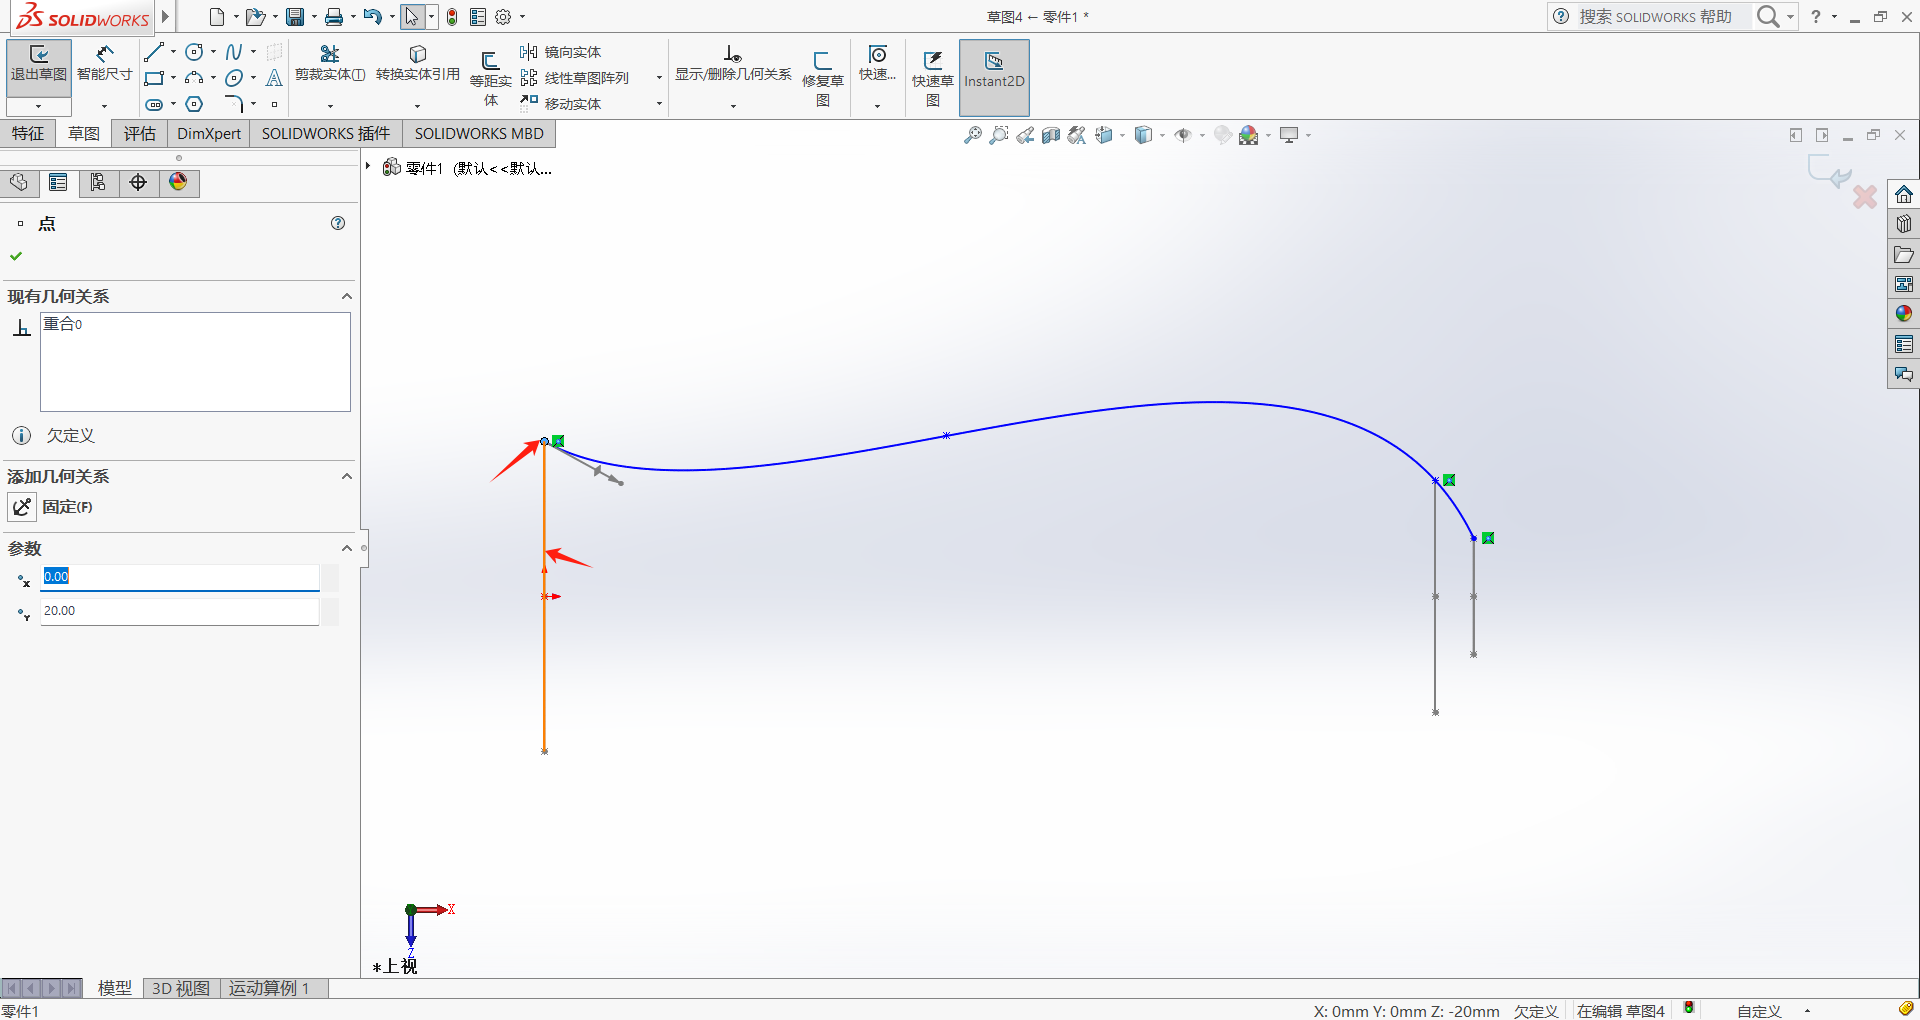Open the DisplayManager tab

point(178,182)
